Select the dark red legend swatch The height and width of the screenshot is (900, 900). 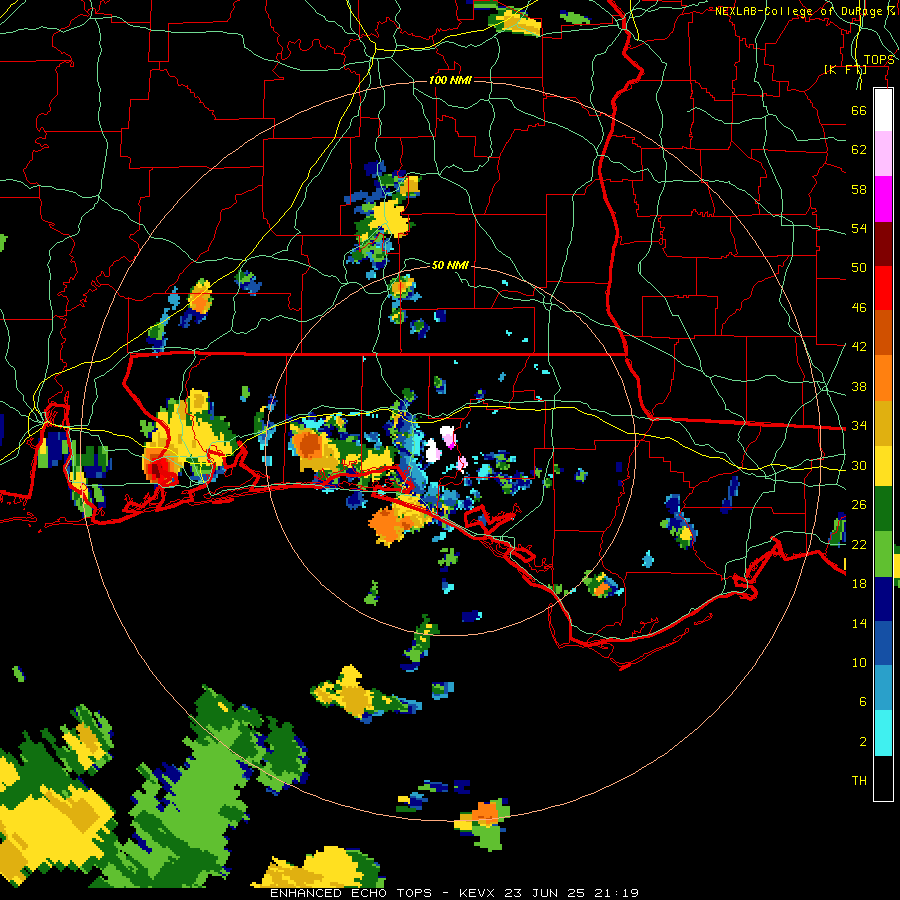coord(883,244)
